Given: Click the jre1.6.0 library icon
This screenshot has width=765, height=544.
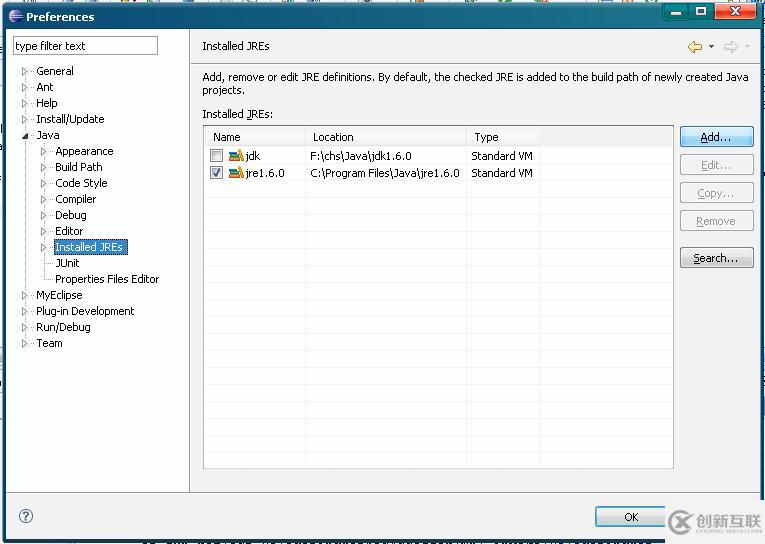Looking at the screenshot, I should (x=236, y=173).
